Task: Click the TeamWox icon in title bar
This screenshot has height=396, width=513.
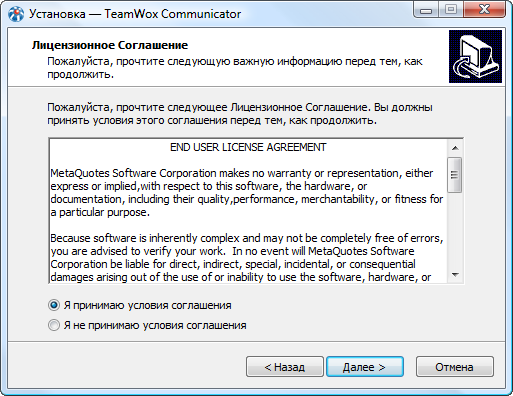Action: [x=16, y=14]
